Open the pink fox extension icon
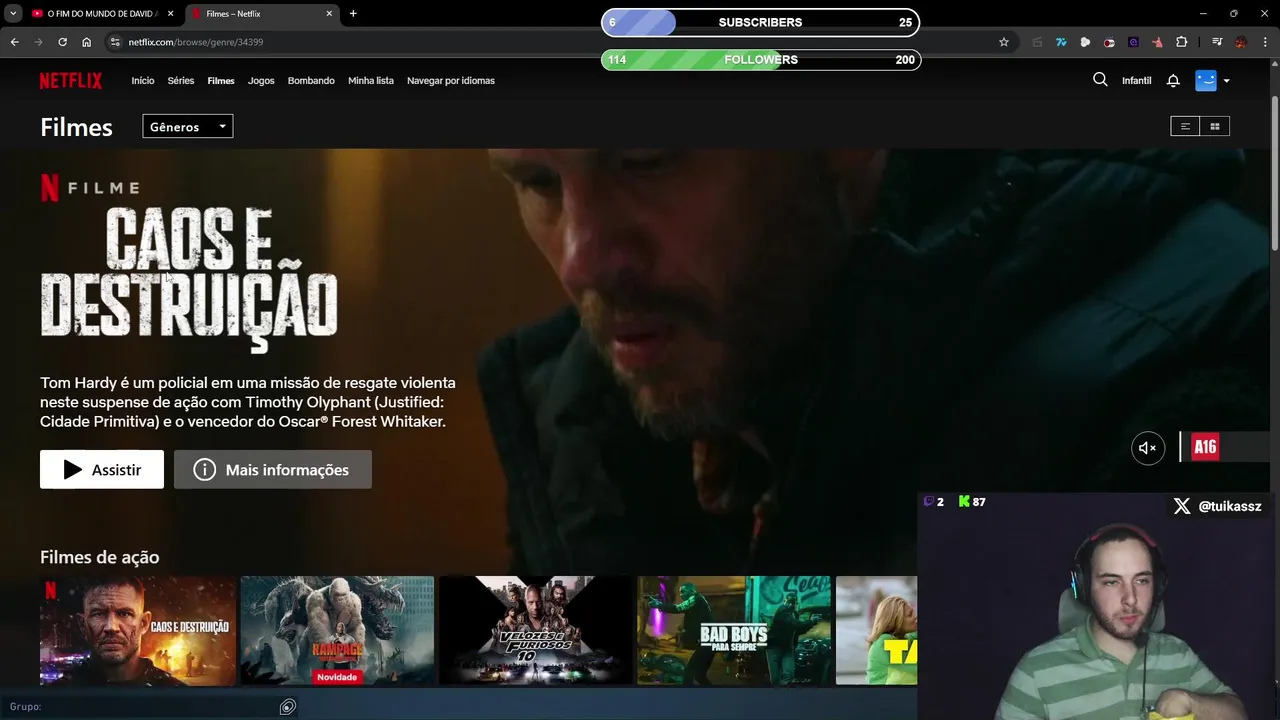 pyautogui.click(x=1157, y=42)
